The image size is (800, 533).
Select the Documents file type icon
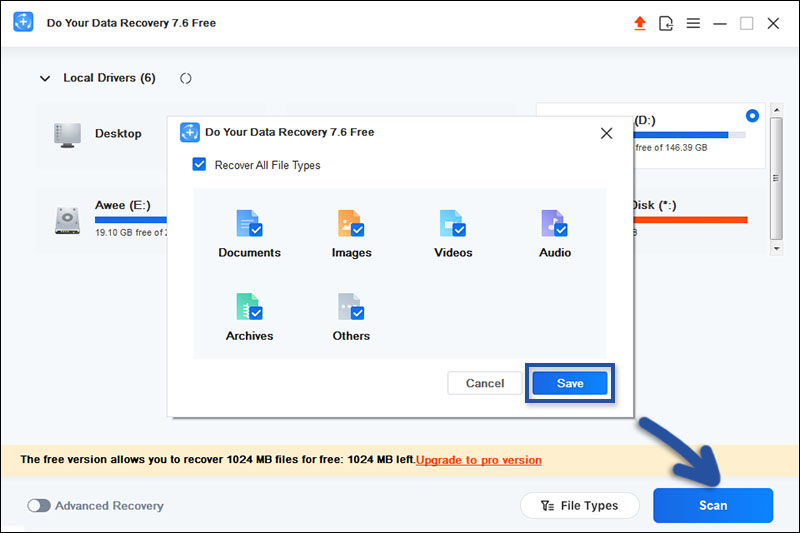pyautogui.click(x=249, y=224)
